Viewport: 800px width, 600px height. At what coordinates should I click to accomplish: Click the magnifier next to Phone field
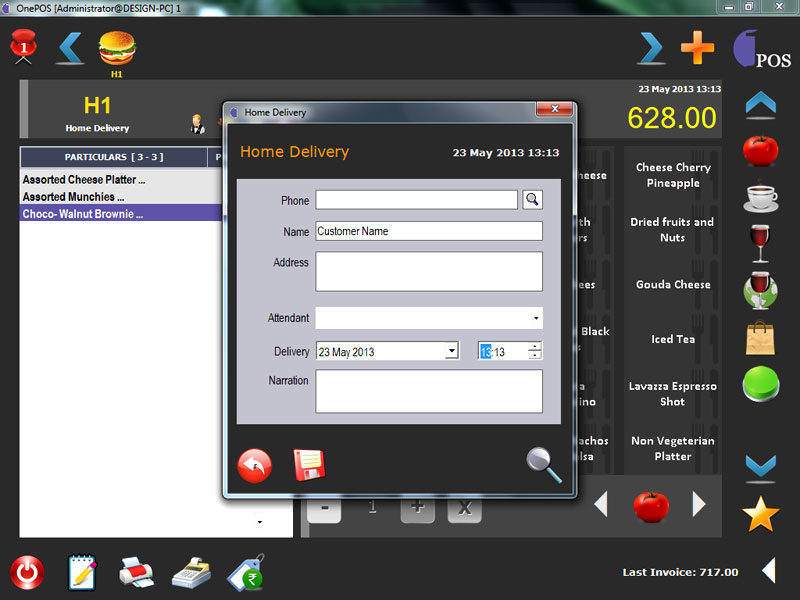click(x=532, y=200)
